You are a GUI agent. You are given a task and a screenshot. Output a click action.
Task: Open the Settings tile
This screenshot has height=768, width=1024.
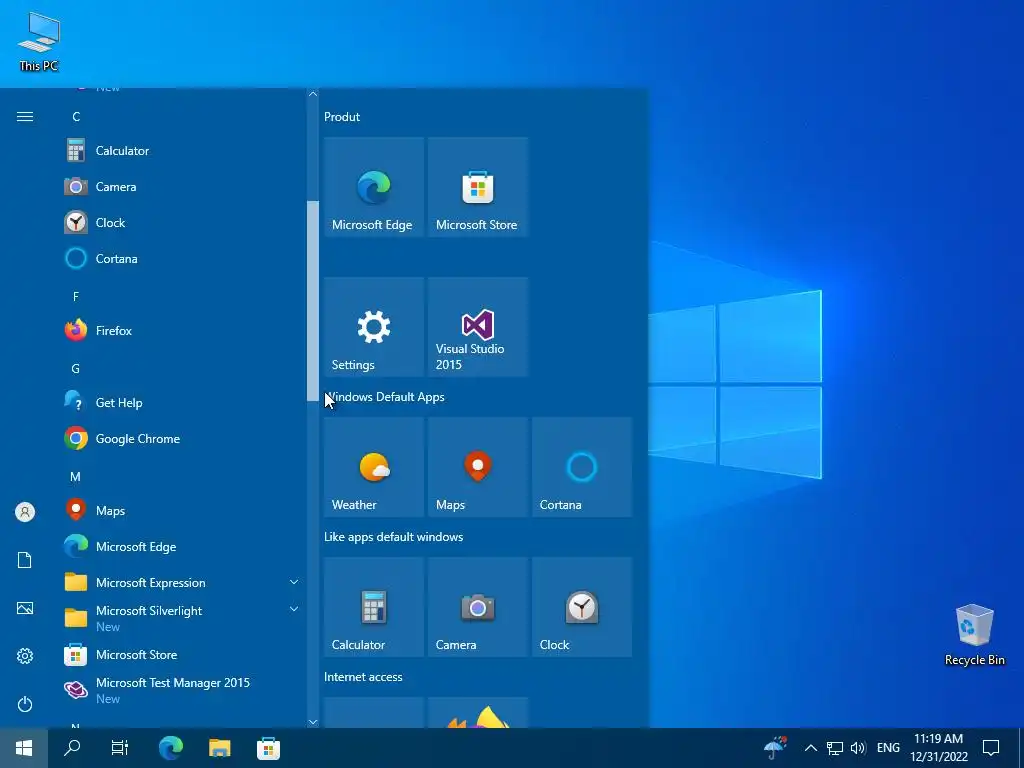tap(374, 327)
